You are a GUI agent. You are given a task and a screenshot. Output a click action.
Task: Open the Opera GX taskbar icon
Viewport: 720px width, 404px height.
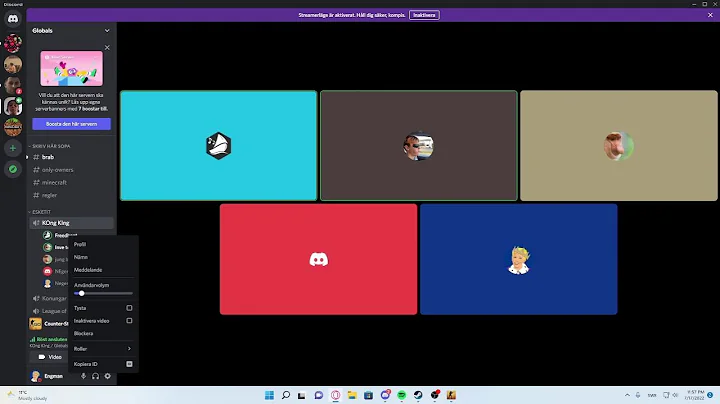(336, 395)
